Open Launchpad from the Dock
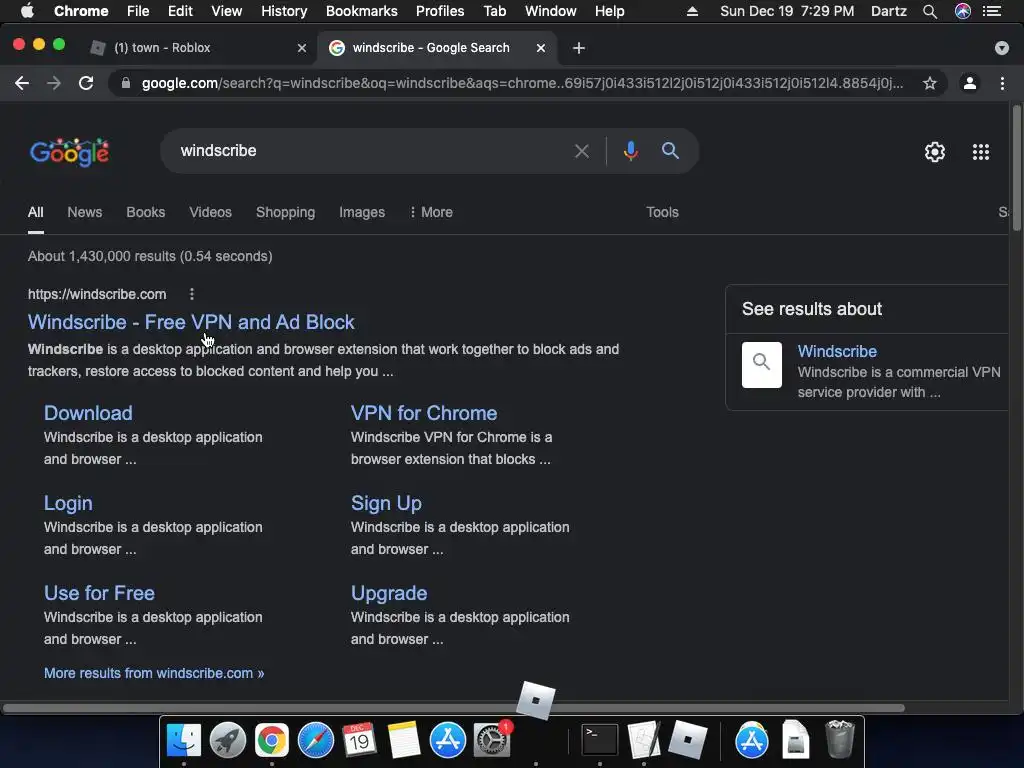1024x768 pixels. pyautogui.click(x=227, y=740)
